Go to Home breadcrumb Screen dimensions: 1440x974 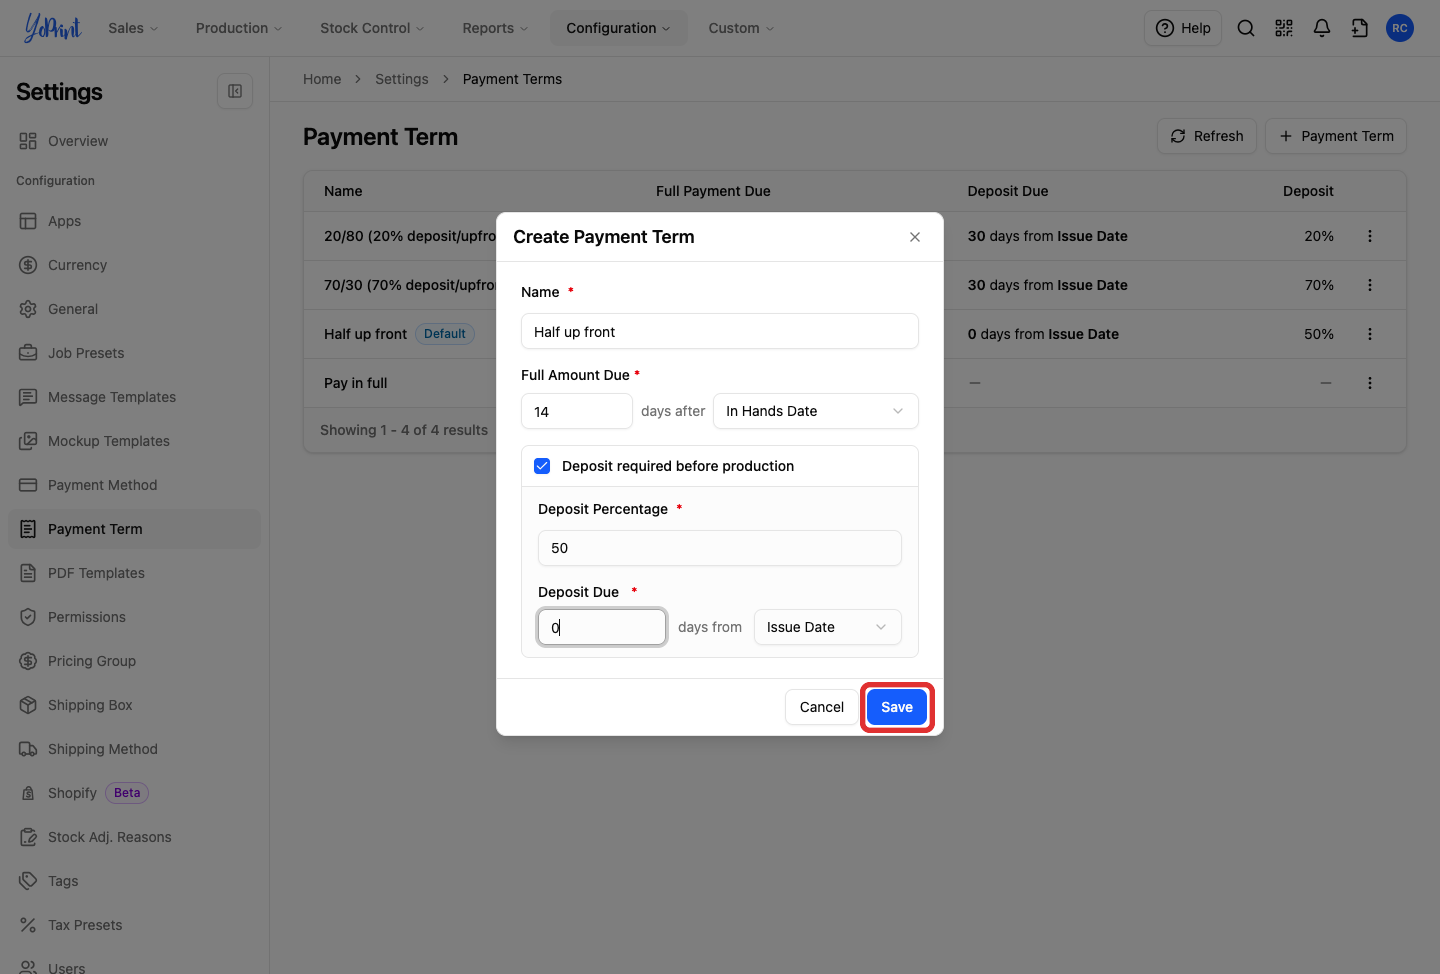322,79
